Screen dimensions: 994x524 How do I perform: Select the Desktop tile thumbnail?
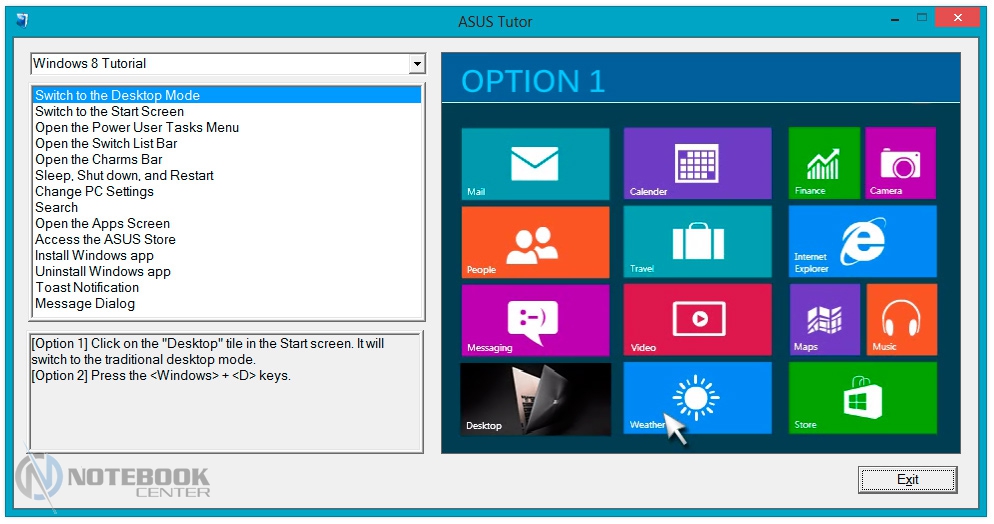tap(535, 397)
